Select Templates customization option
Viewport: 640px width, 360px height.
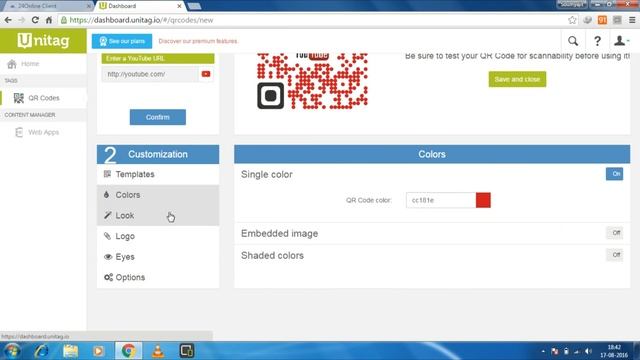click(x=158, y=174)
